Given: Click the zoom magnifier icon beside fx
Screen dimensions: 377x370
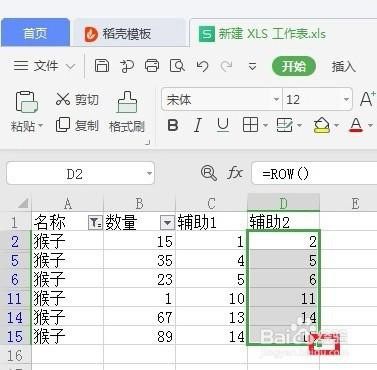Looking at the screenshot, I should 209,173.
